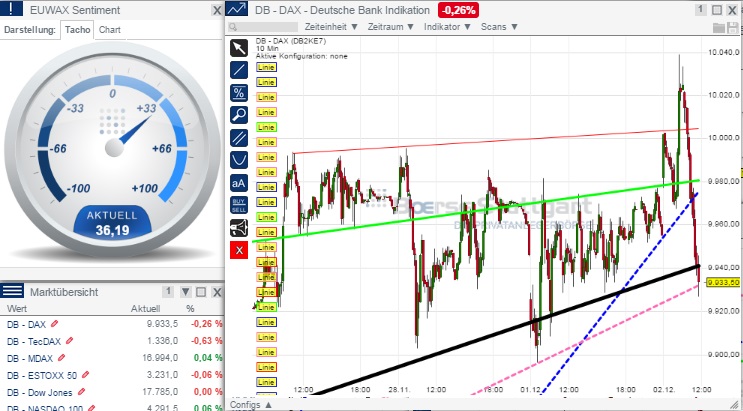Select the parallel channel lines tool
The height and width of the screenshot is (411, 743).
(x=239, y=138)
